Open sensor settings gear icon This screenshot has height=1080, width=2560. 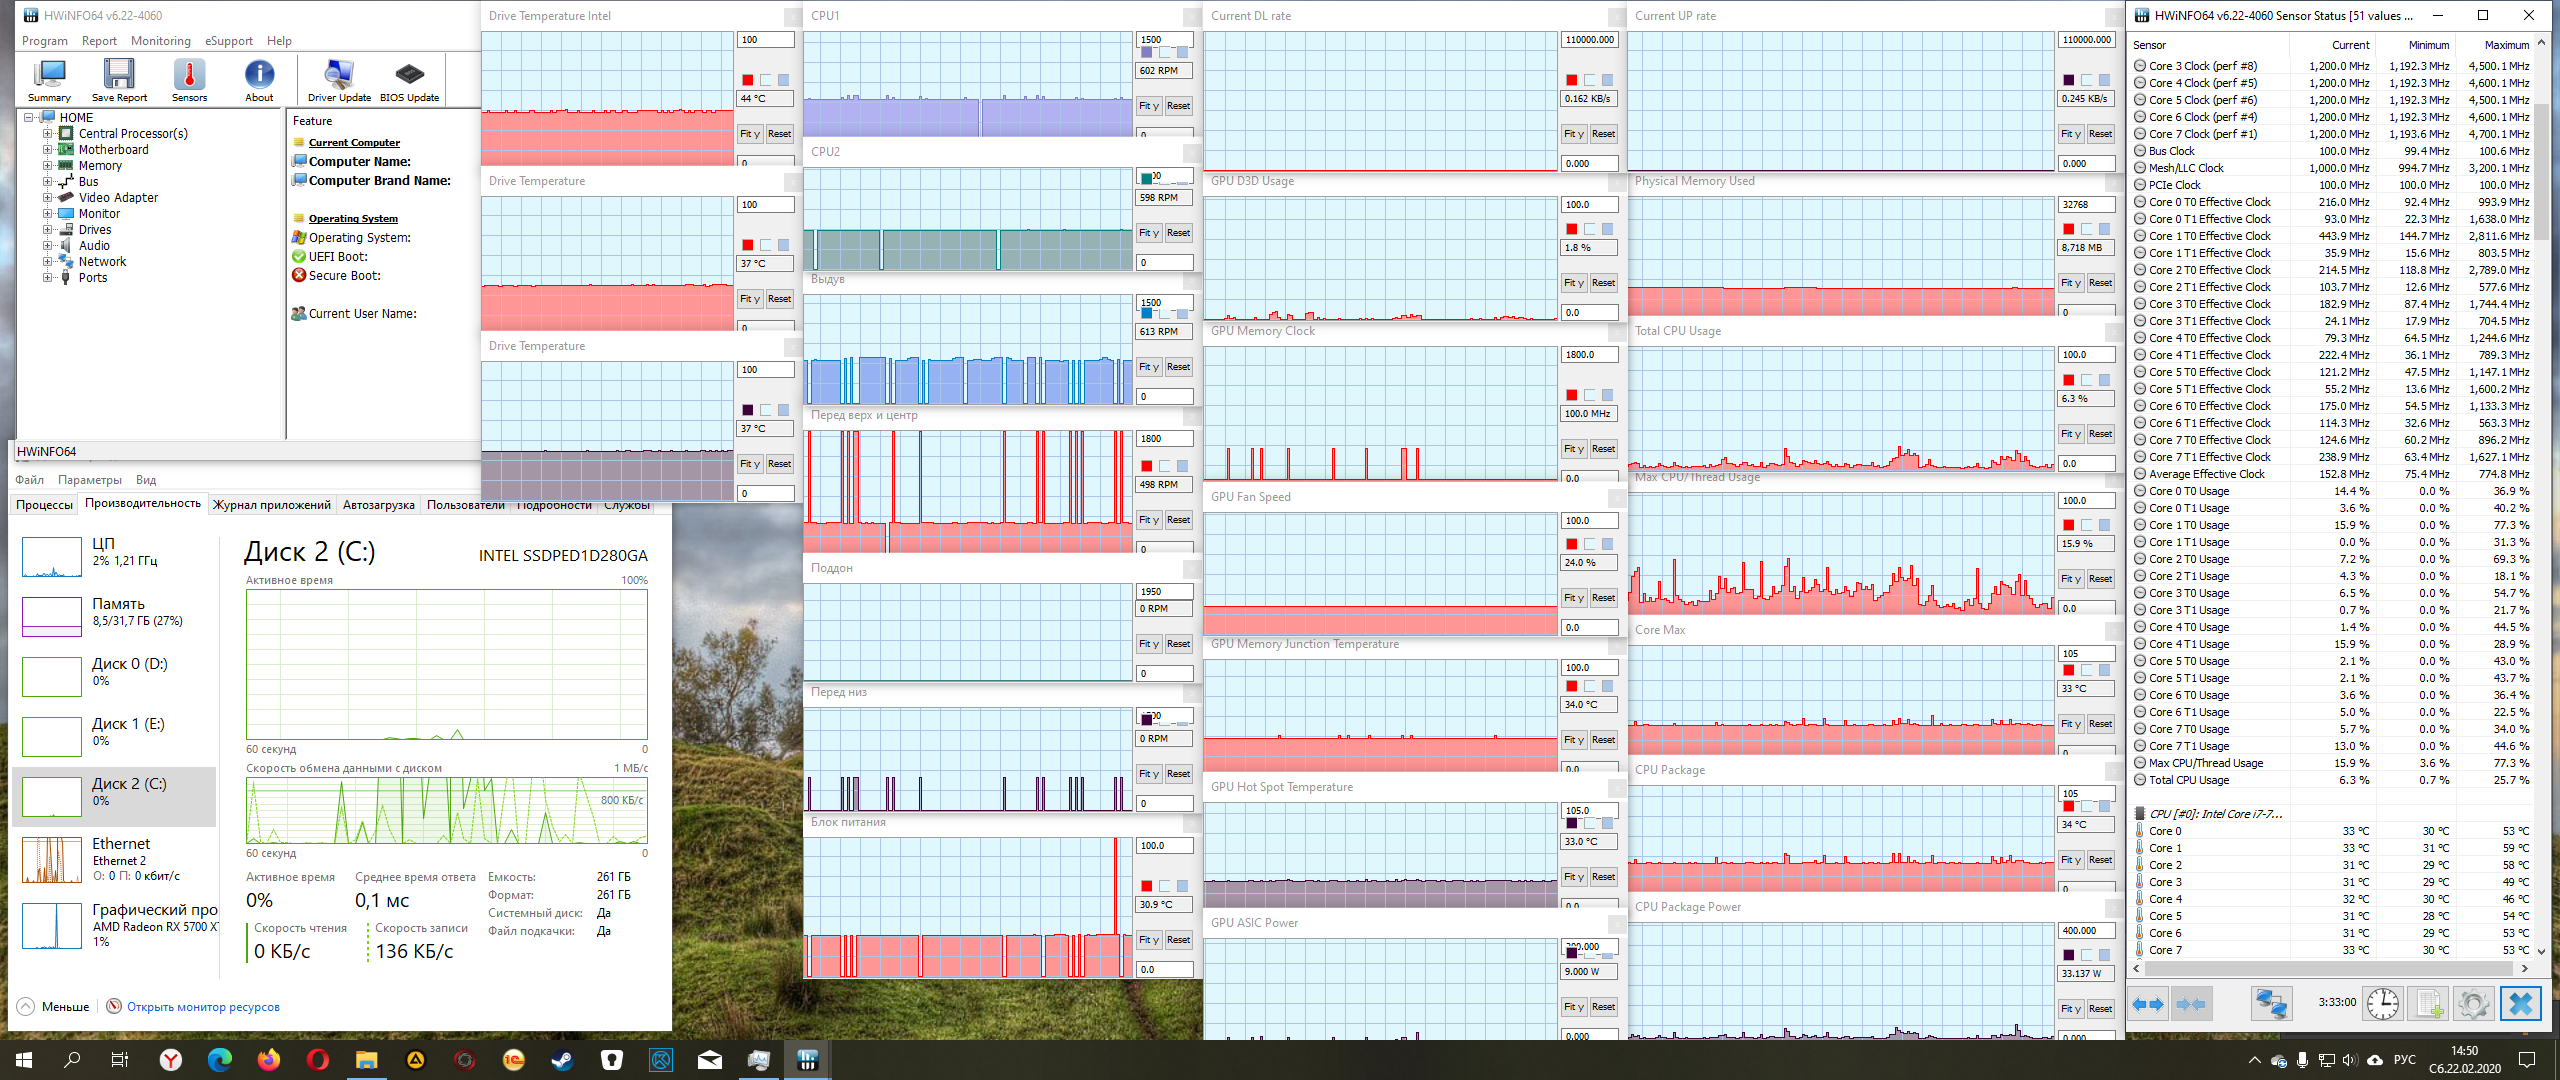point(2473,1003)
